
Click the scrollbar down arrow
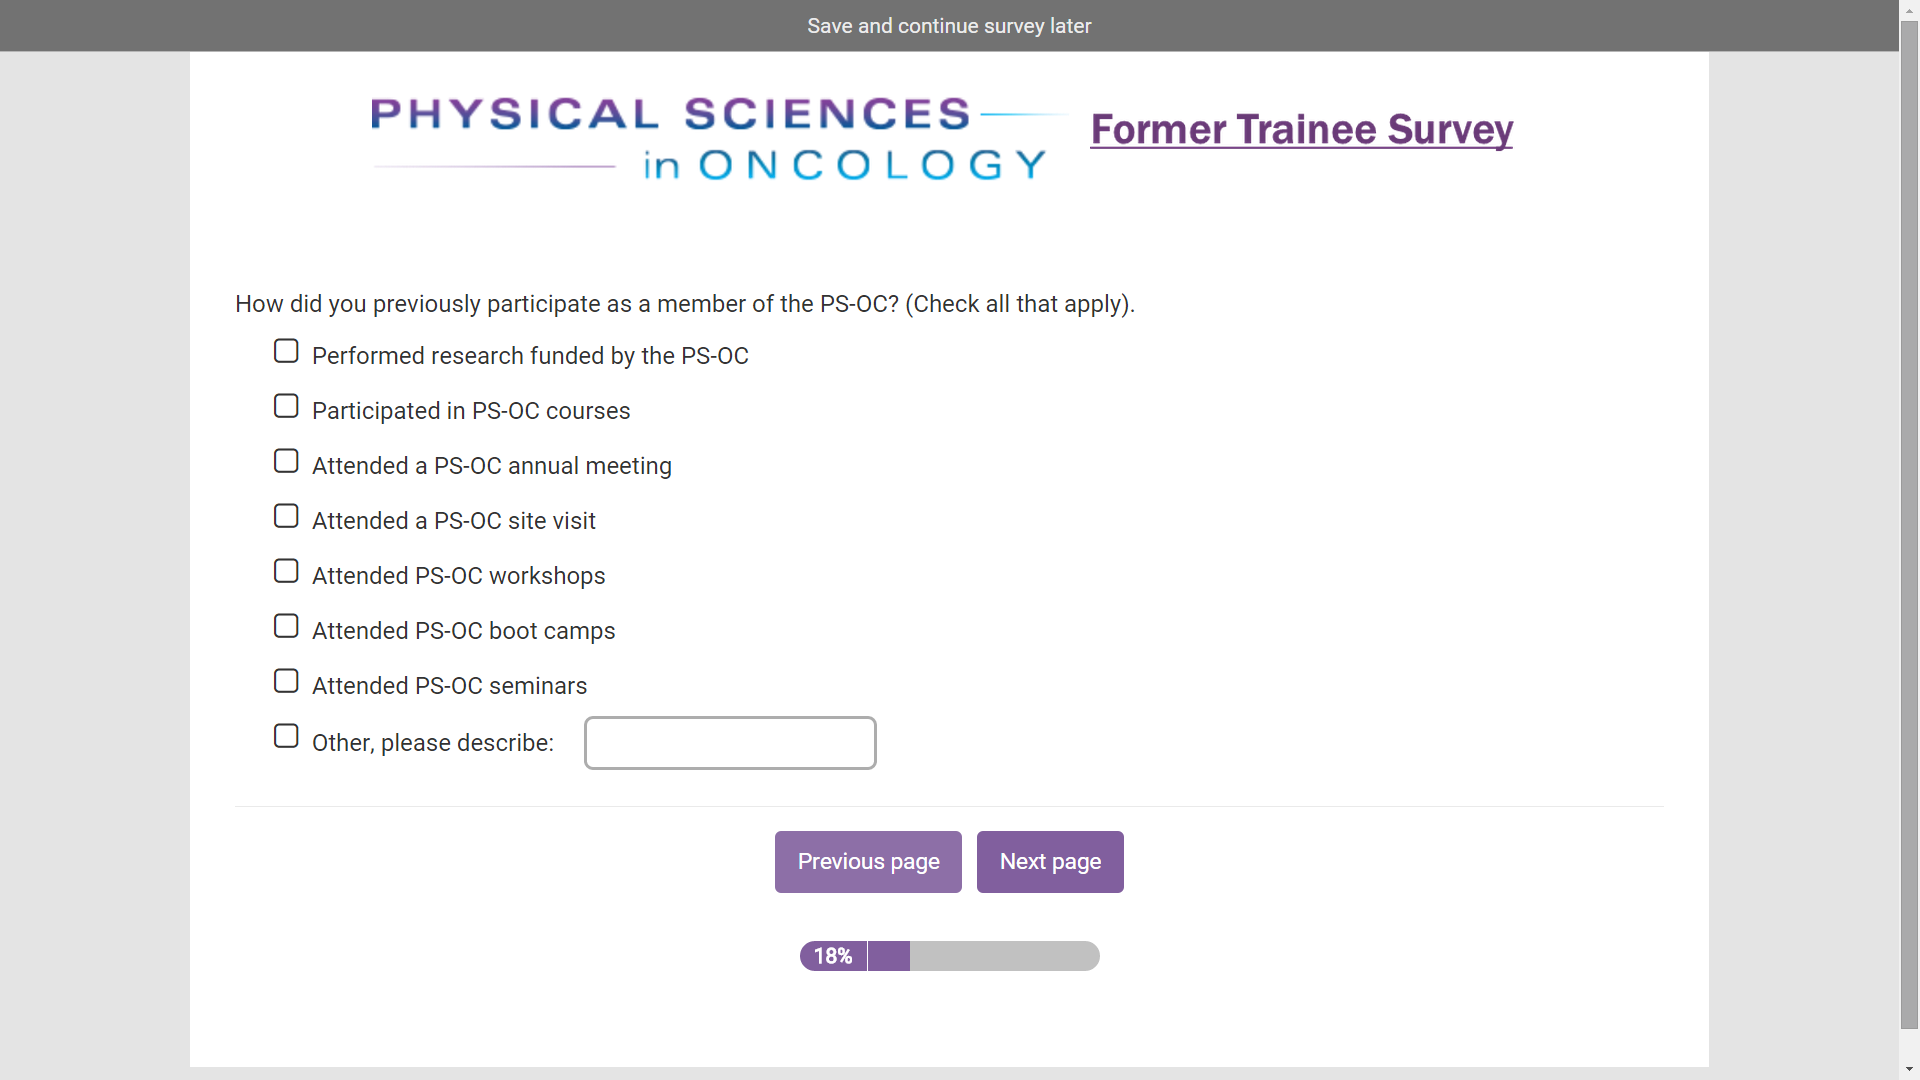[1909, 1070]
